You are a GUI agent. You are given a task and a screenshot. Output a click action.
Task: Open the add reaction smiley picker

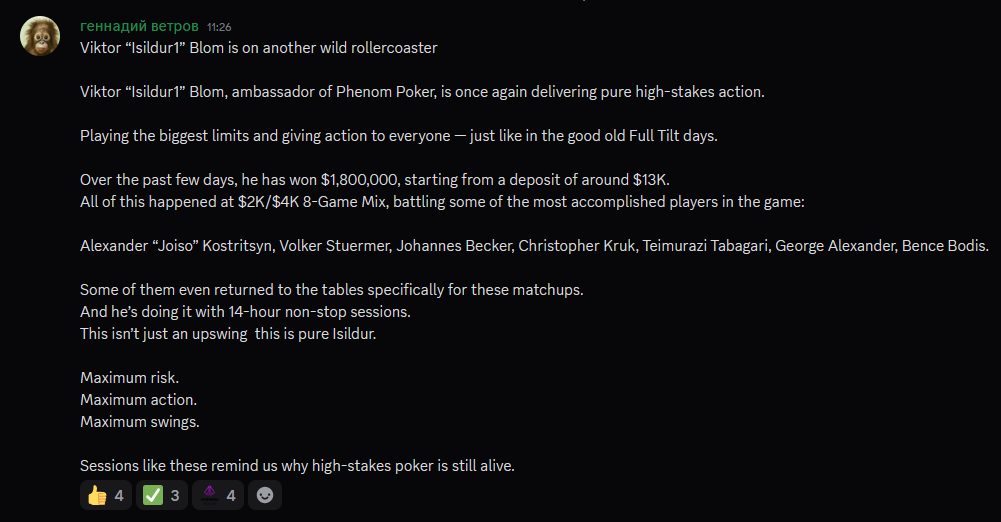tap(265, 495)
